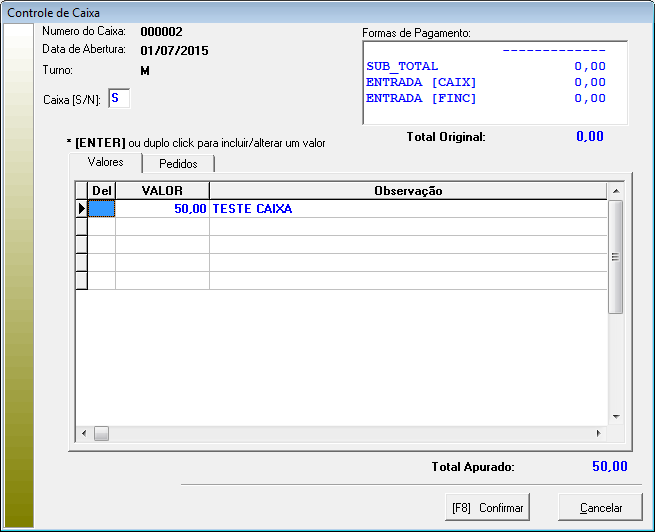Switch to the Pedidos tab
Viewport: 655px width, 532px height.
point(178,164)
